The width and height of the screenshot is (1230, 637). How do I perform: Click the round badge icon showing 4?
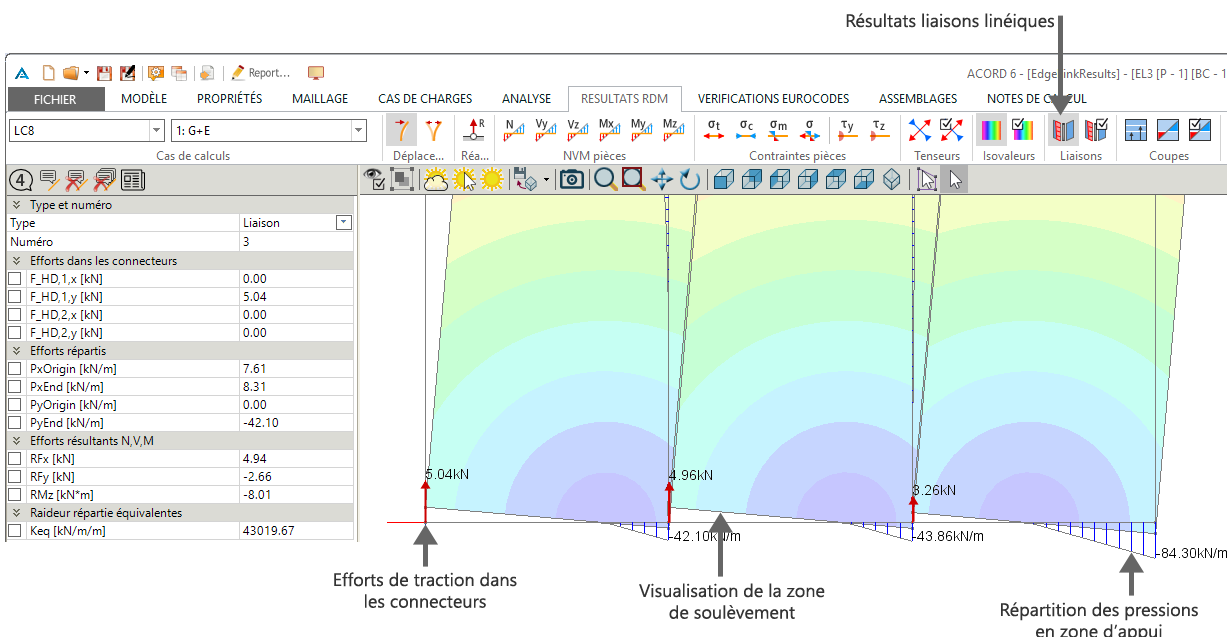coord(21,180)
